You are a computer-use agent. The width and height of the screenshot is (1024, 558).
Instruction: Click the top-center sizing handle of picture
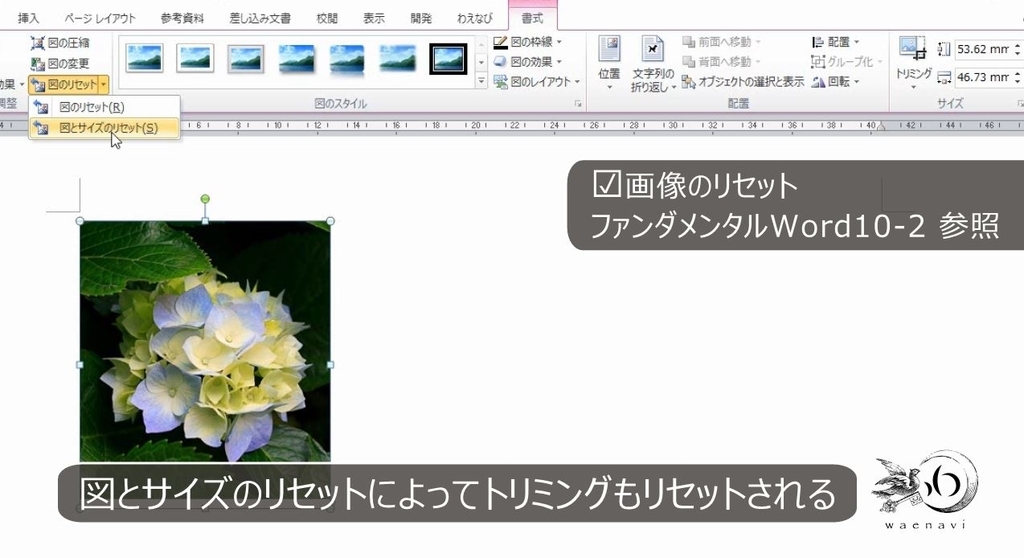coord(205,222)
